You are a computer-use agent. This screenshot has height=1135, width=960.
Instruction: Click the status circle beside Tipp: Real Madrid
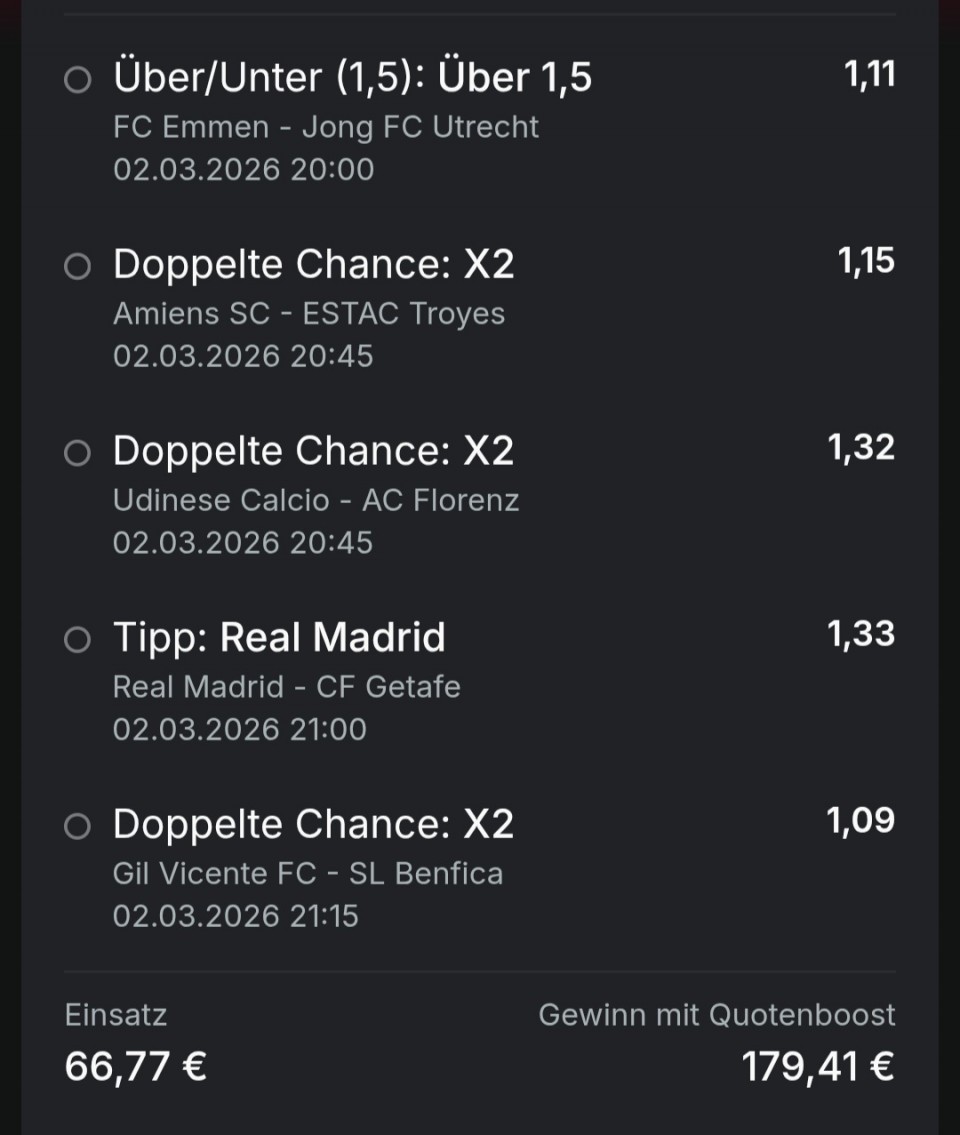pos(77,640)
